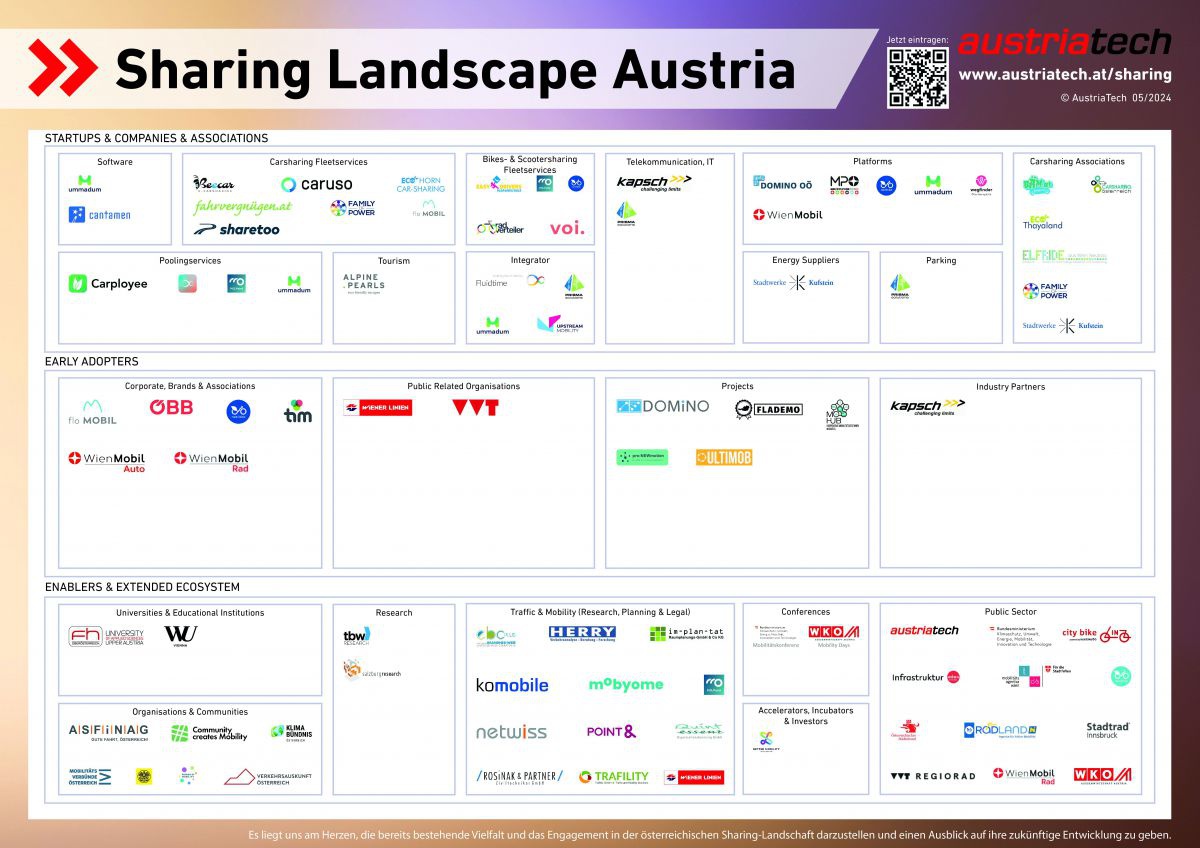Click the REGIORAD logo
Viewport: 1200px width, 848px height.
(x=932, y=776)
